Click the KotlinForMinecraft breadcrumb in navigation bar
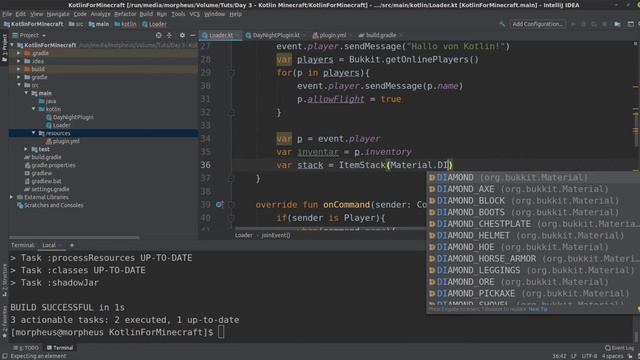The width and height of the screenshot is (640, 360). coord(33,24)
